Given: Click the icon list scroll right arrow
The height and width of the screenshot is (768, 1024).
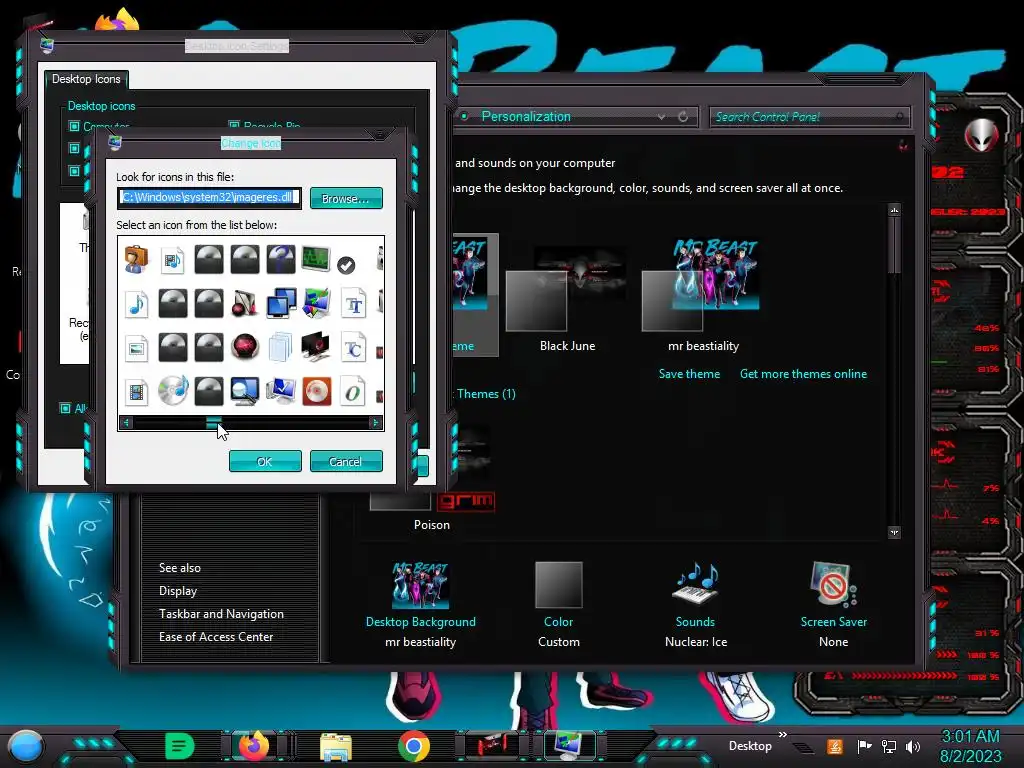Looking at the screenshot, I should 376,423.
